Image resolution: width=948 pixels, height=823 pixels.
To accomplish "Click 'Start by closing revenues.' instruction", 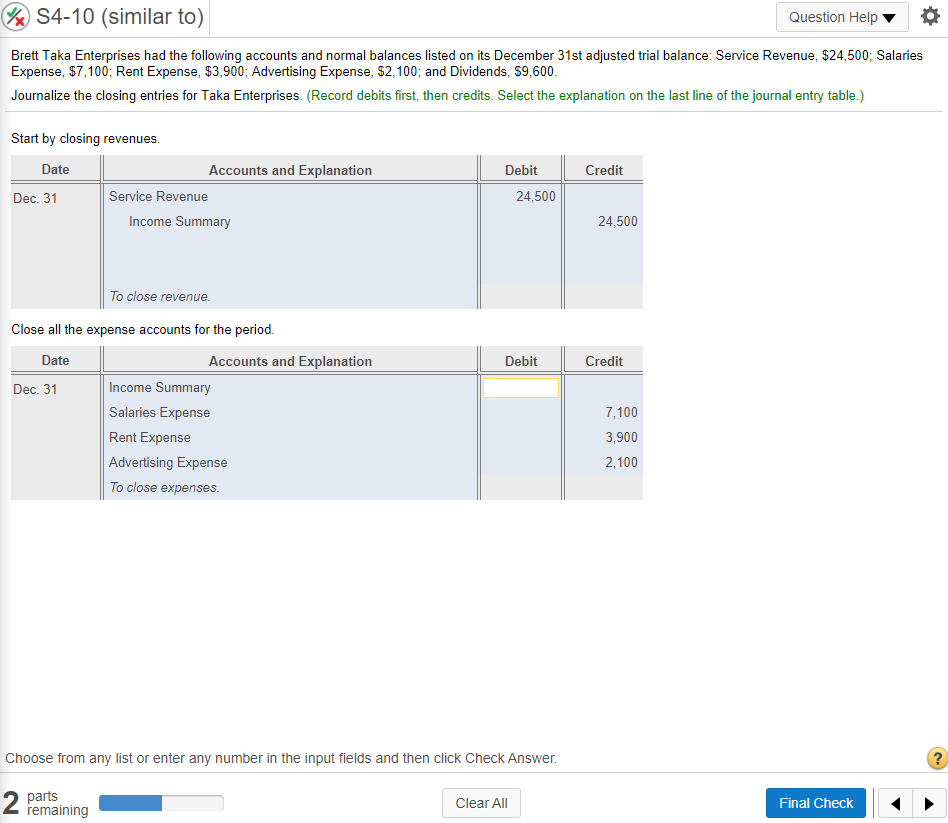I will 85,138.
